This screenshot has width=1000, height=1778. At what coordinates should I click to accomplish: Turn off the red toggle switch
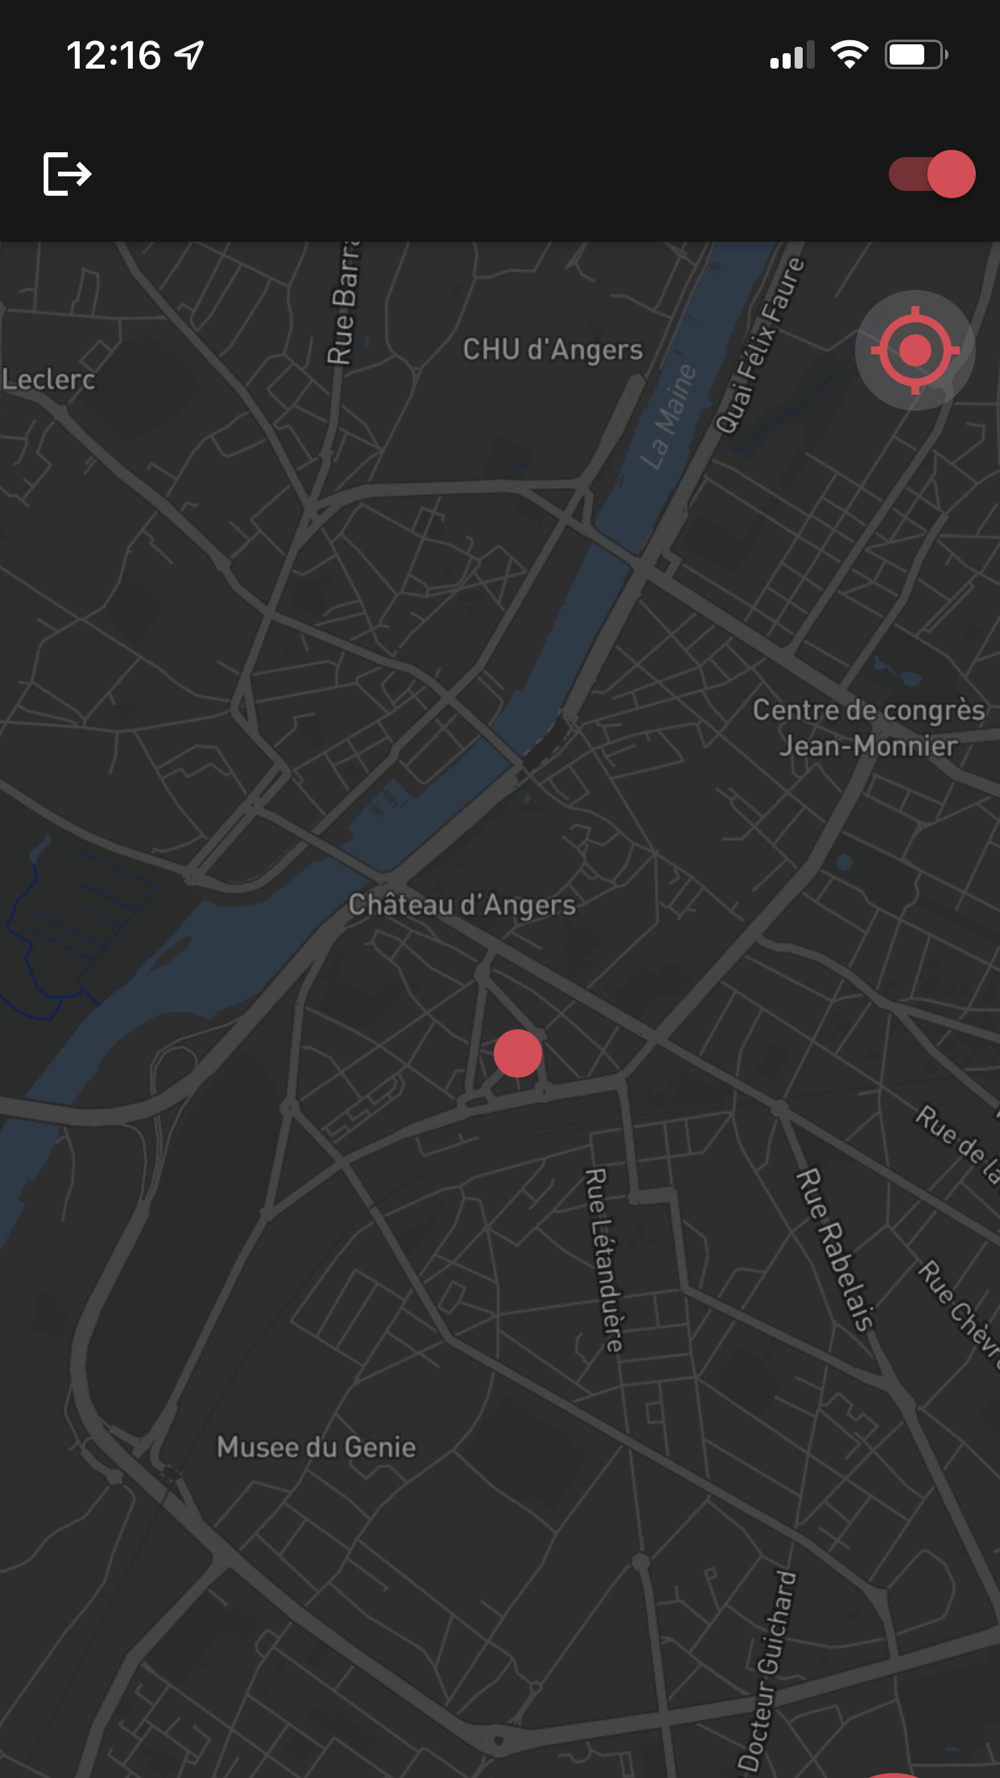click(x=931, y=174)
